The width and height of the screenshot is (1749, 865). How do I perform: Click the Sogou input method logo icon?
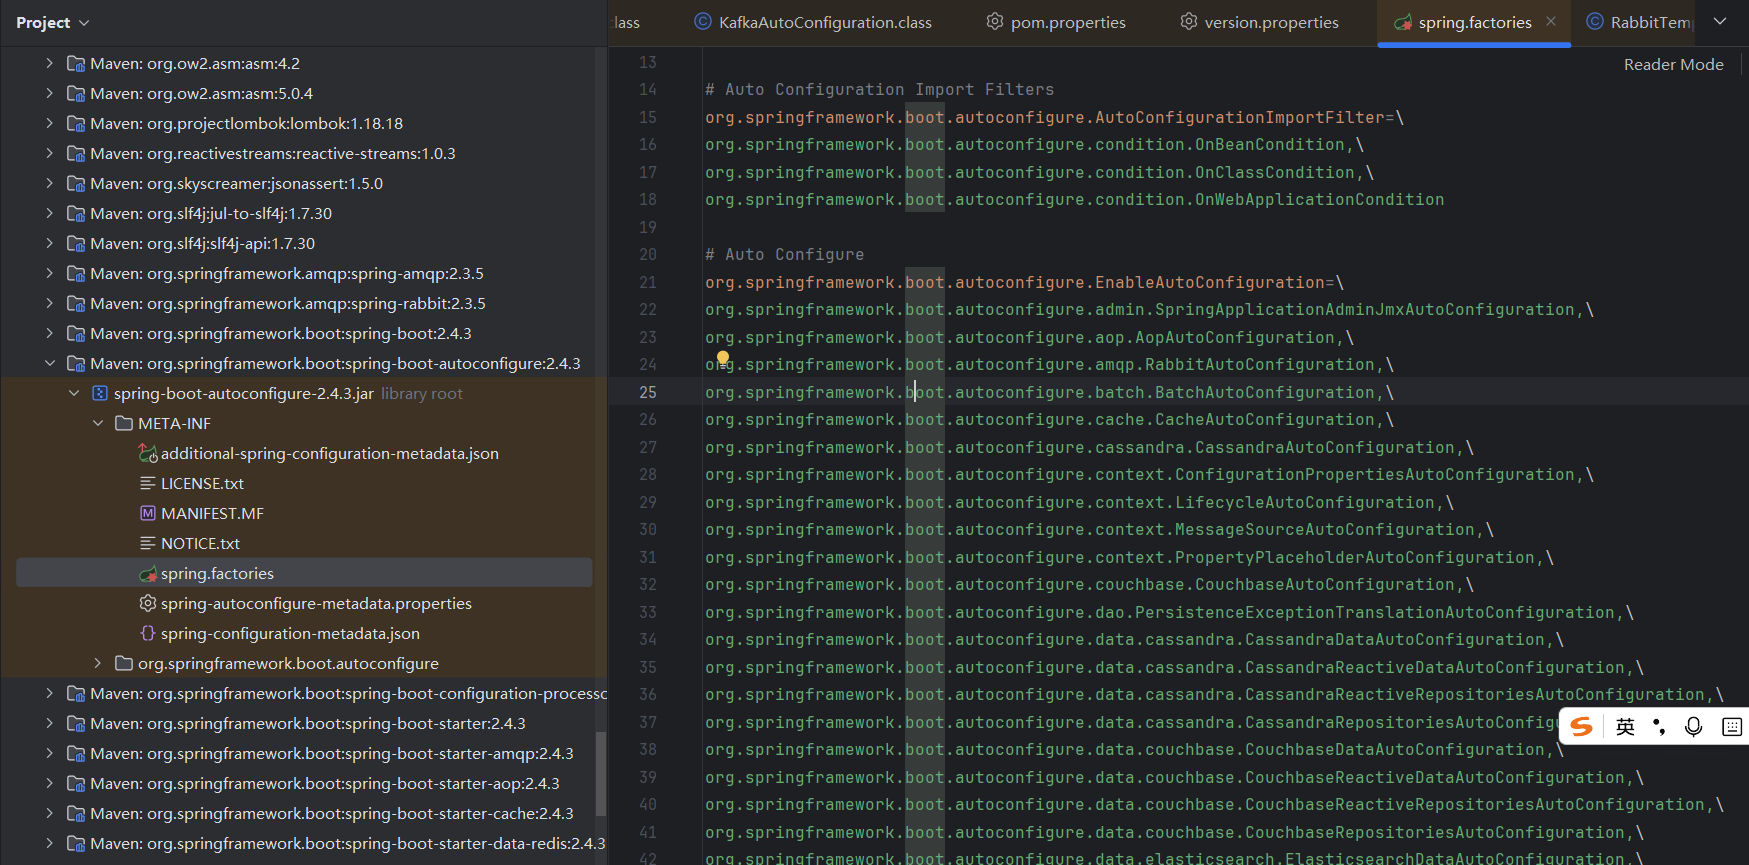[x=1582, y=727]
